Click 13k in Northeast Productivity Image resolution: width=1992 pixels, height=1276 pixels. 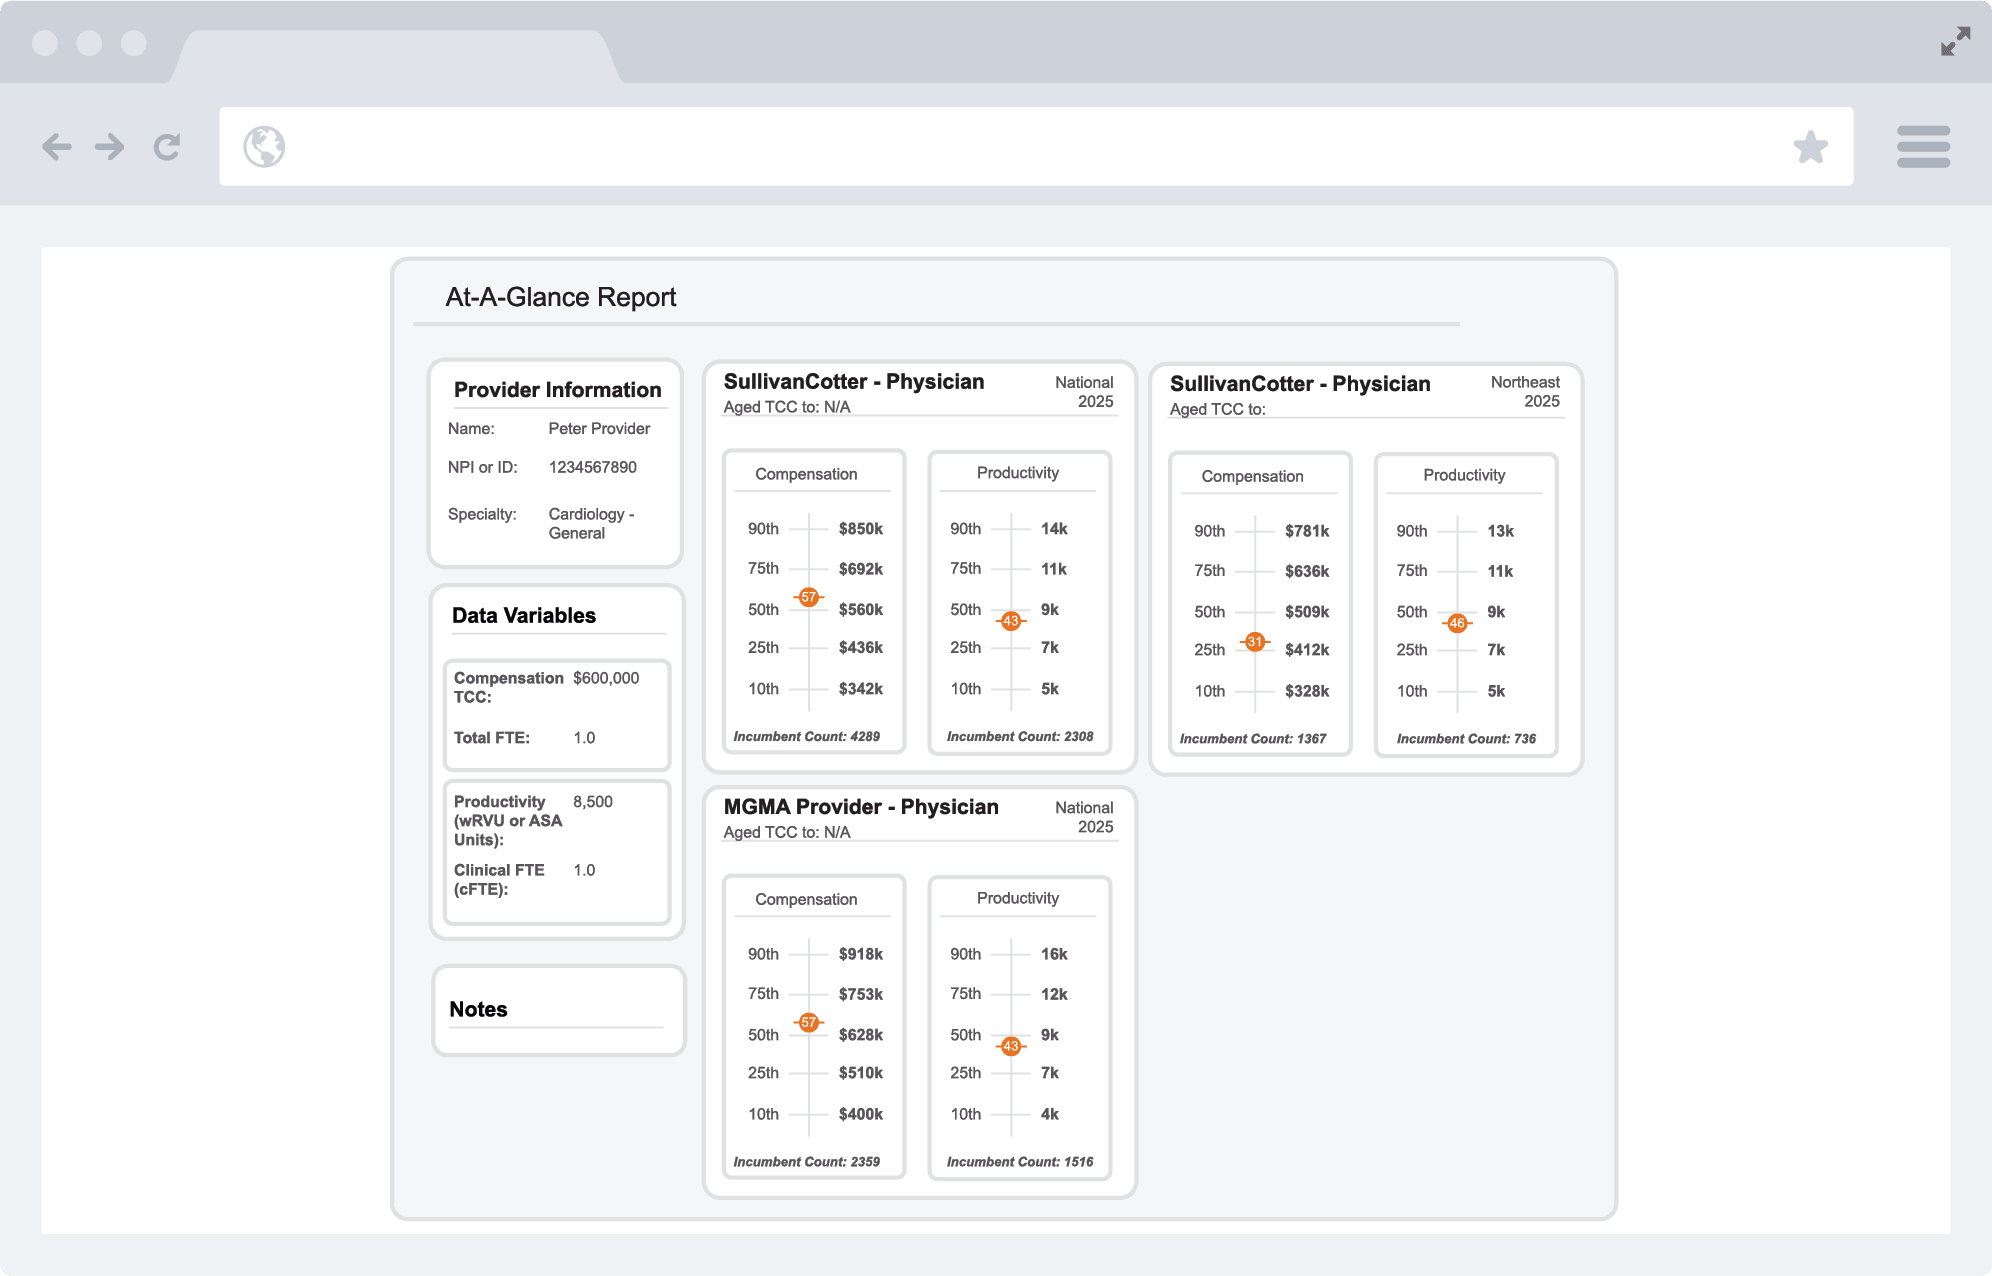pos(1499,531)
